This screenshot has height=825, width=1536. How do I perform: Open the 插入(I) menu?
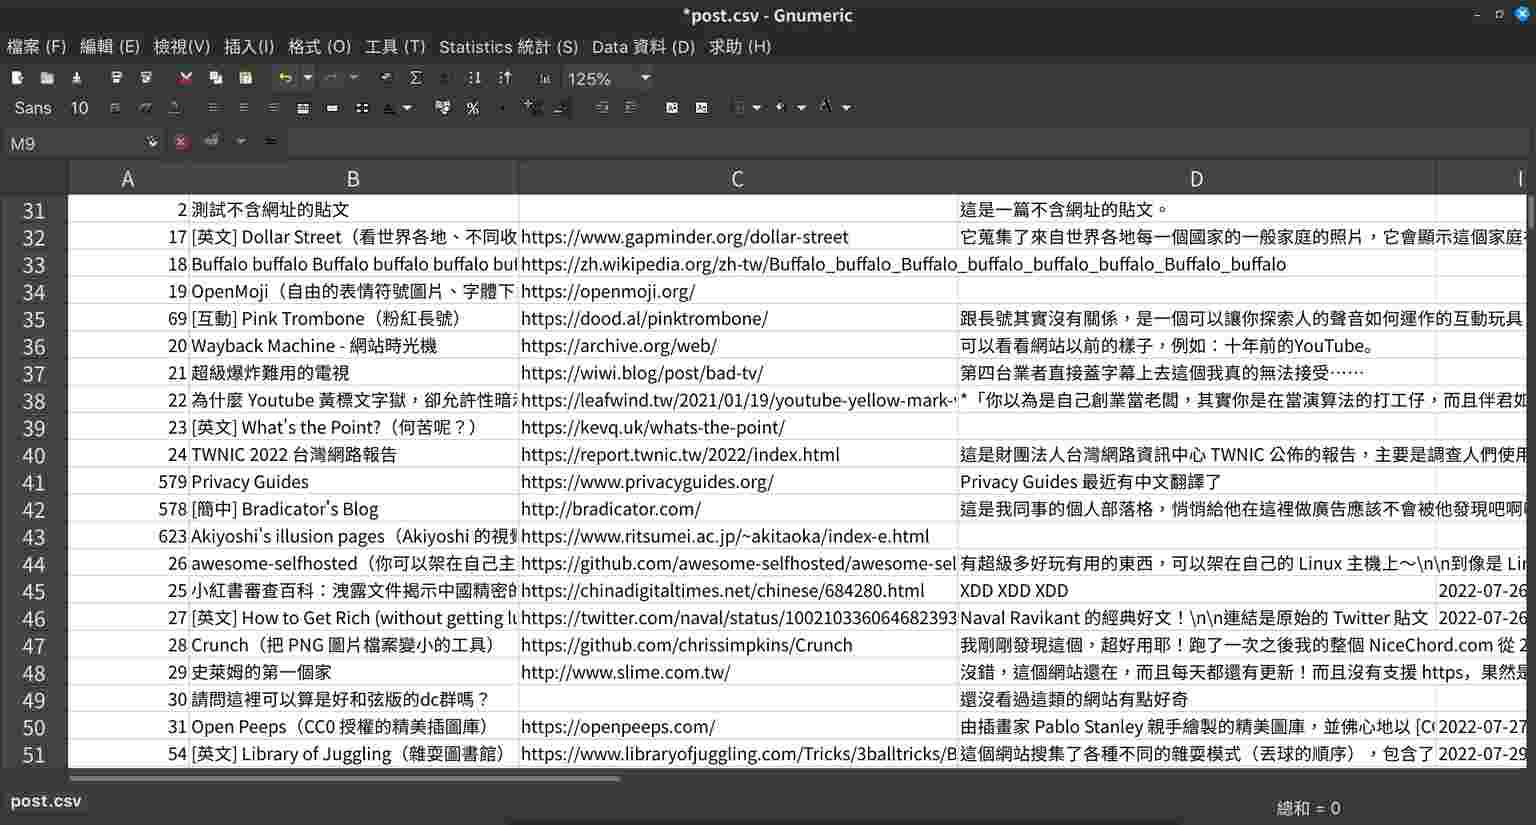249,46
